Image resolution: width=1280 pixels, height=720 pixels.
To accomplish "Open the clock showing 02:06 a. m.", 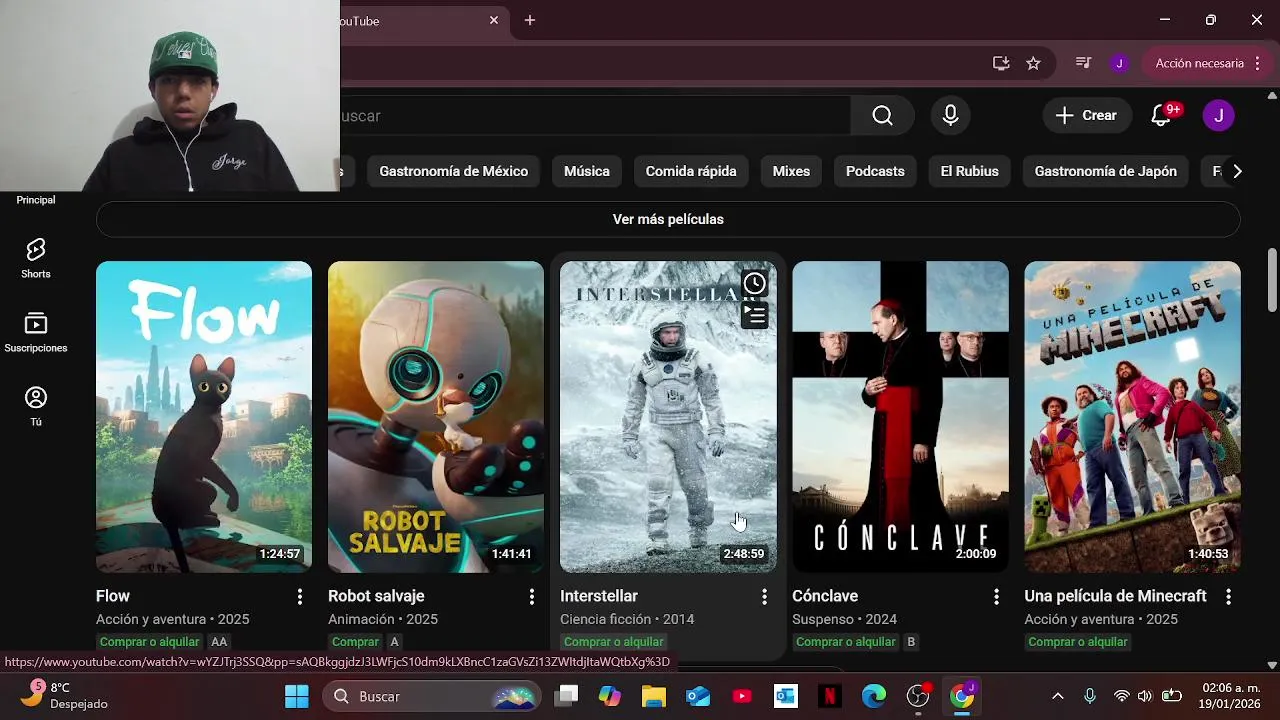I will pyautogui.click(x=1230, y=696).
